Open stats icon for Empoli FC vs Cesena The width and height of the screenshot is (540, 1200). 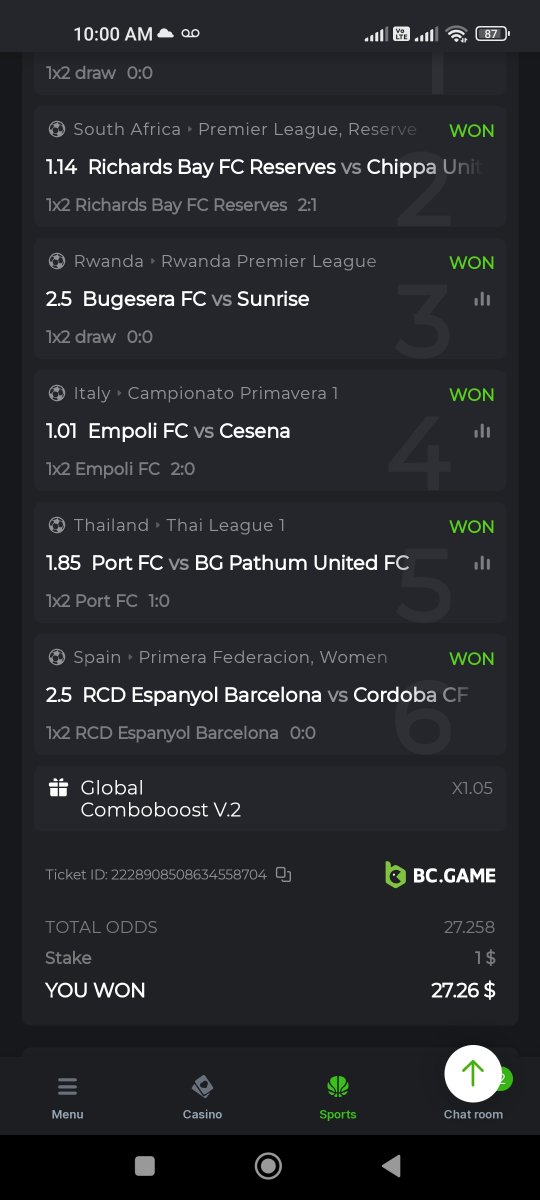pos(482,431)
